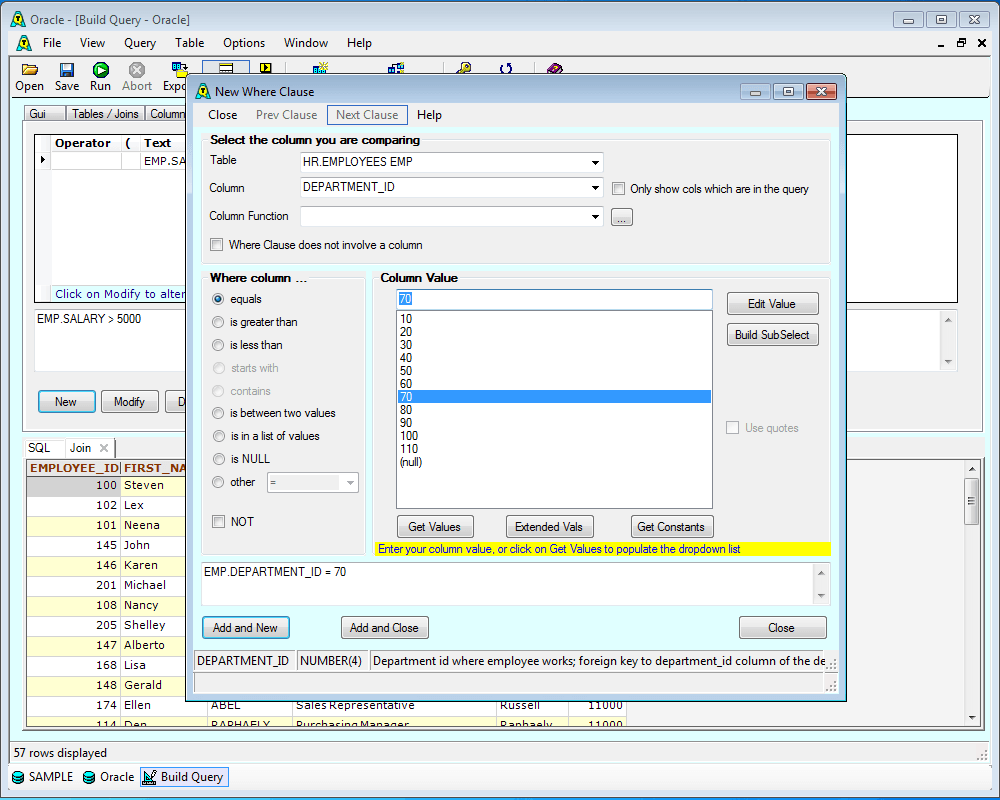Image resolution: width=1000 pixels, height=800 pixels.
Task: Click the Extended Vals button
Action: coord(549,527)
